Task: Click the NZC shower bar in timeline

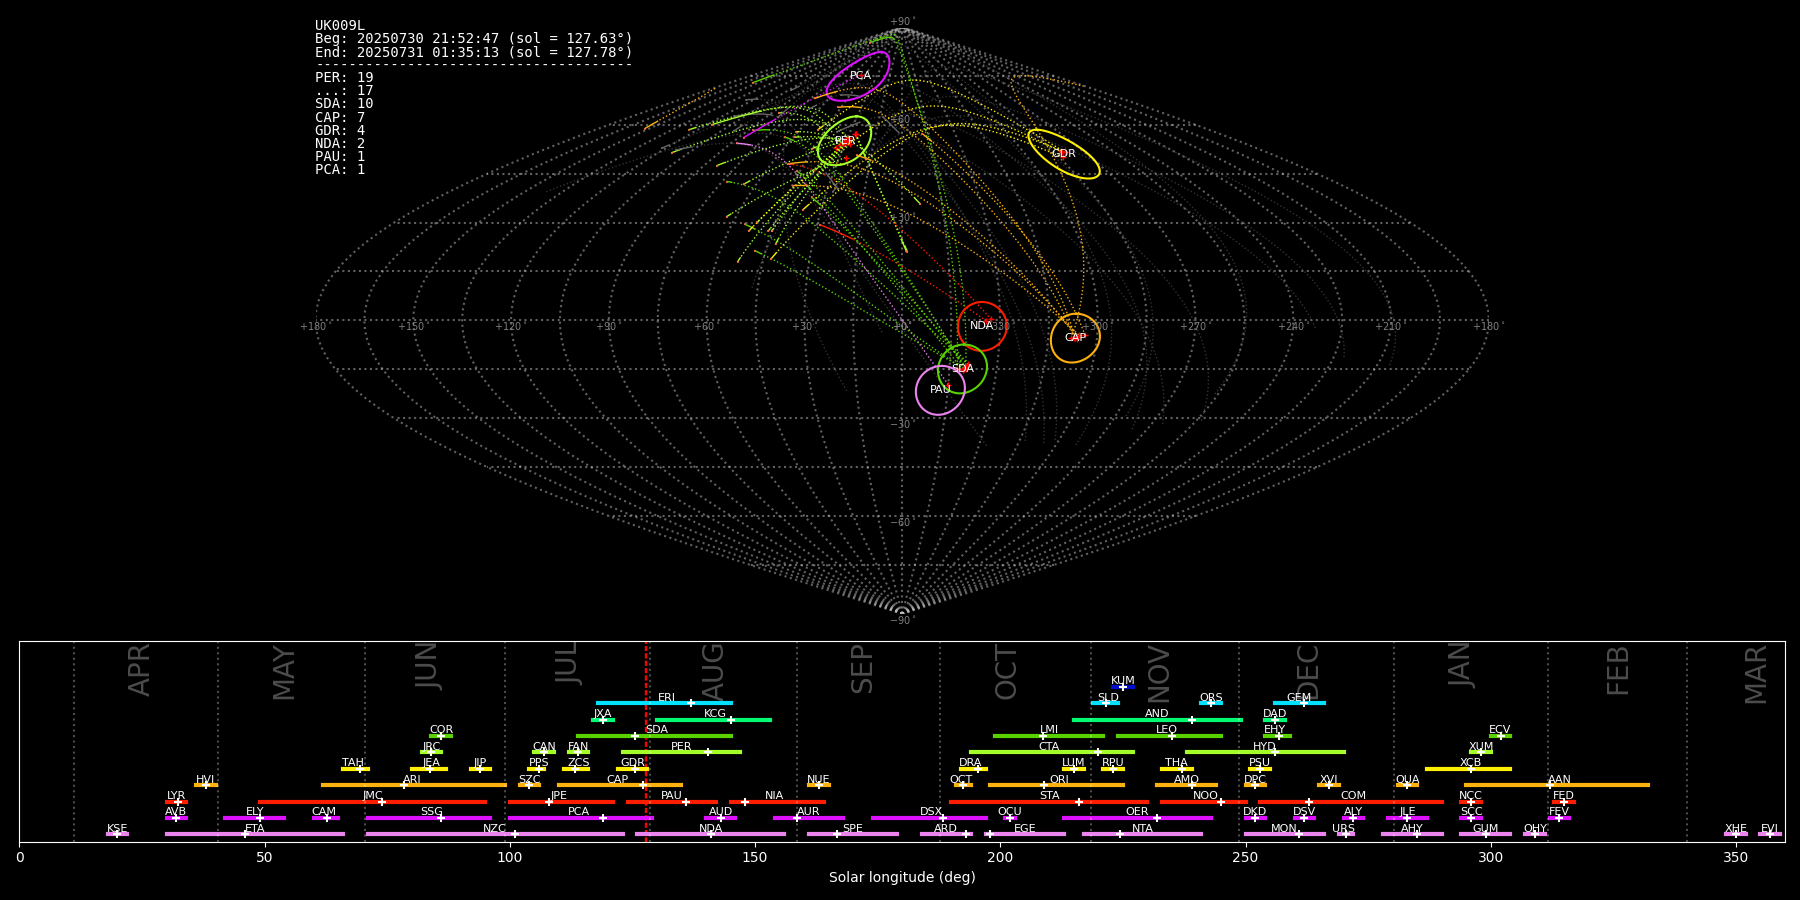Action: click(495, 834)
